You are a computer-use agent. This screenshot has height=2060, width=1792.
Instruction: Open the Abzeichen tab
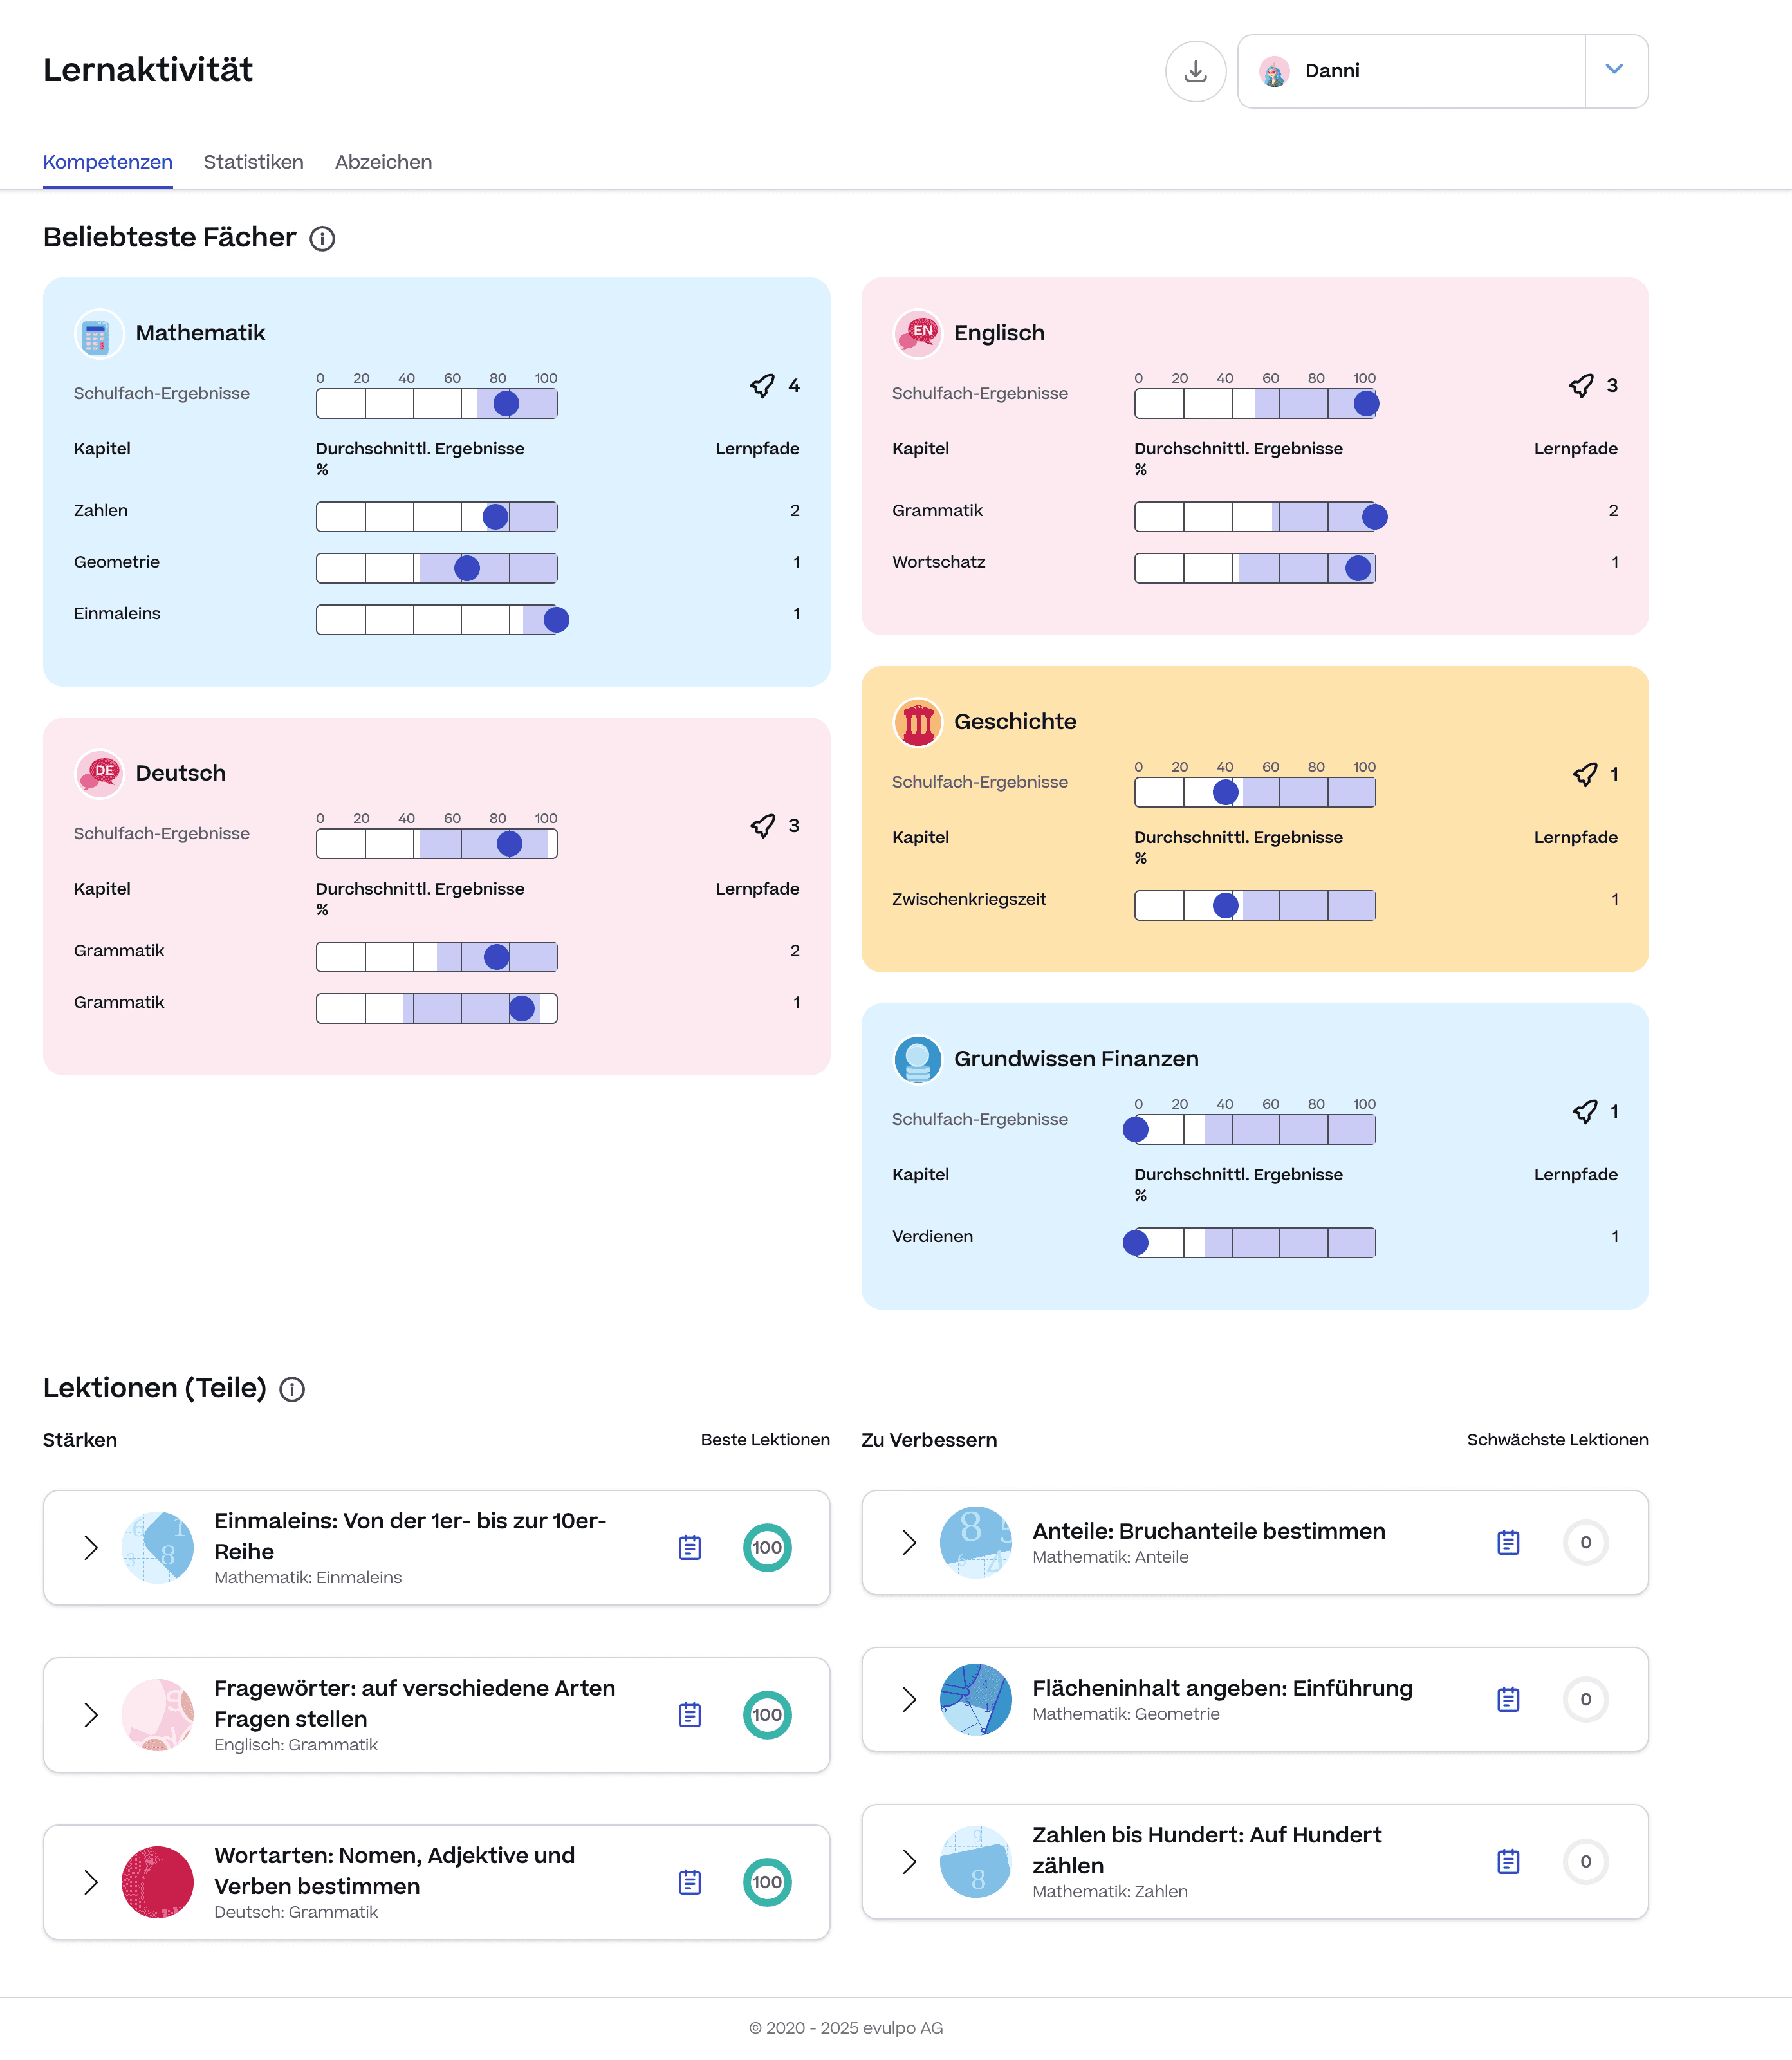[x=383, y=162]
